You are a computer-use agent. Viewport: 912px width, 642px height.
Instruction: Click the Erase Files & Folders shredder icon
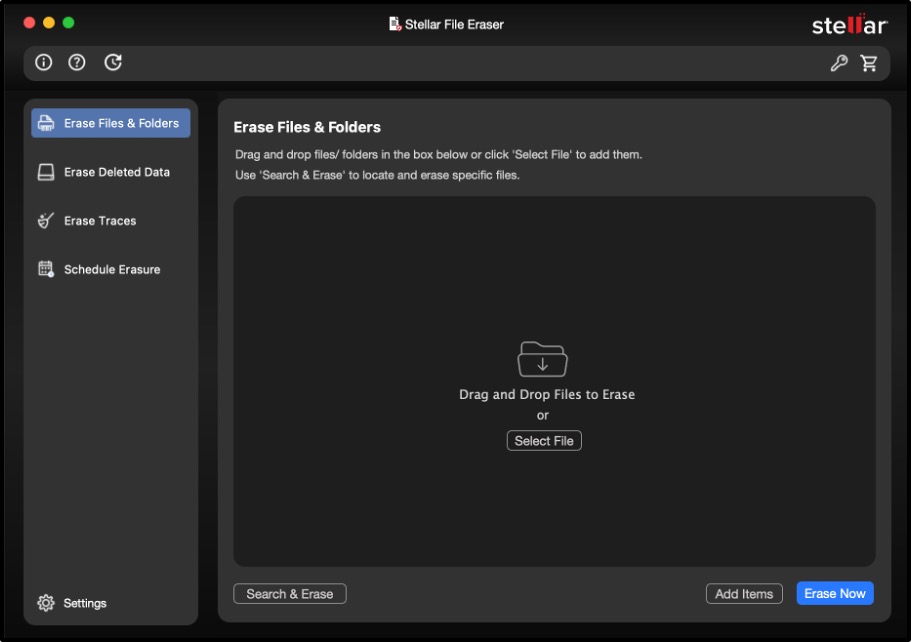(x=46, y=123)
